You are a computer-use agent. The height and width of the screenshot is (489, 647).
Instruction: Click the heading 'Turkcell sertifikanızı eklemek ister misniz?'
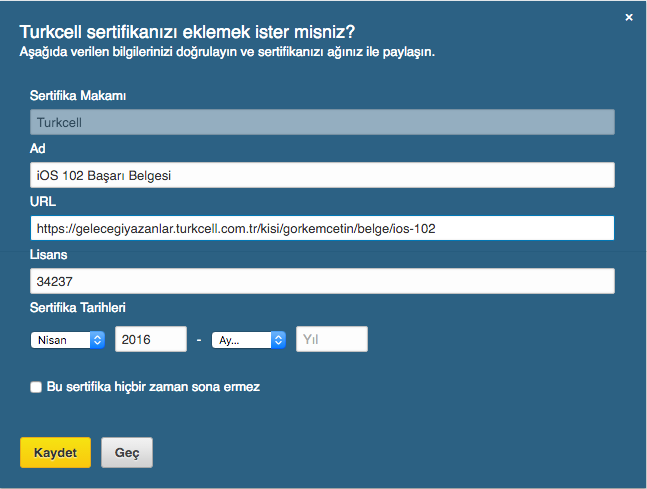point(187,32)
